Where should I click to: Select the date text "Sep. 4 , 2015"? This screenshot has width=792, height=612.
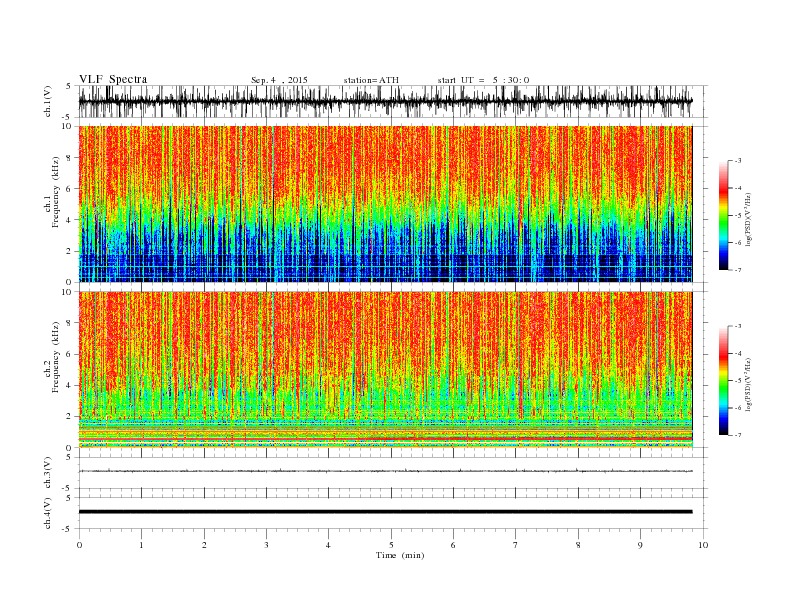[279, 80]
